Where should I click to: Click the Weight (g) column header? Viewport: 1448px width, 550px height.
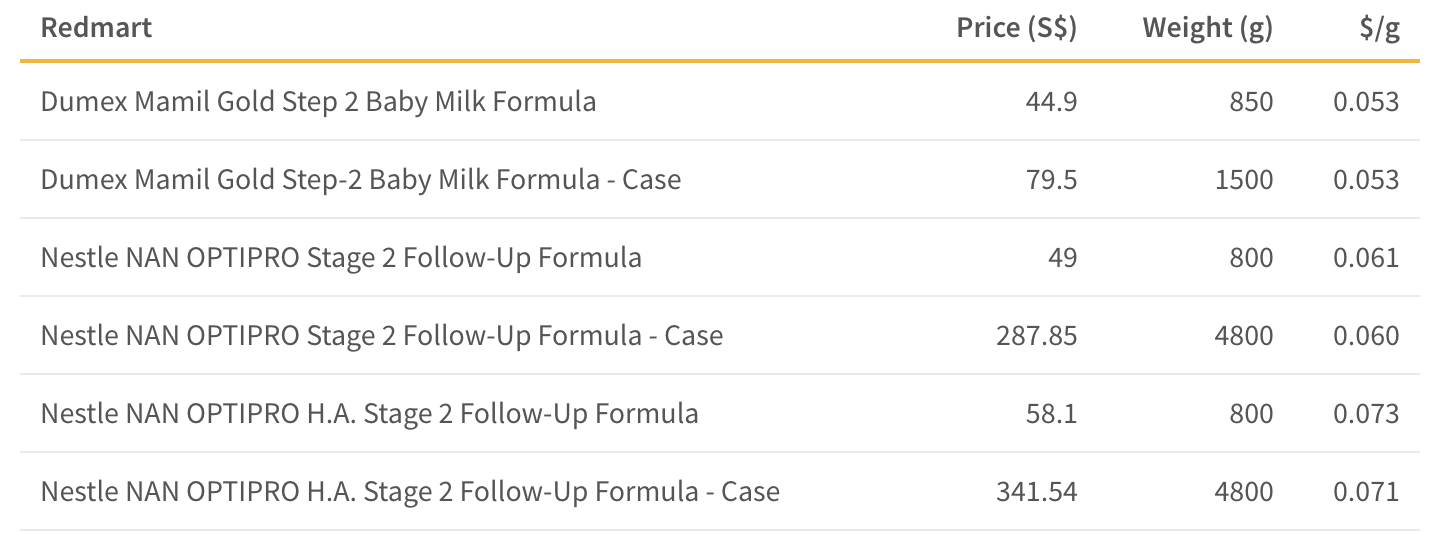[1207, 28]
